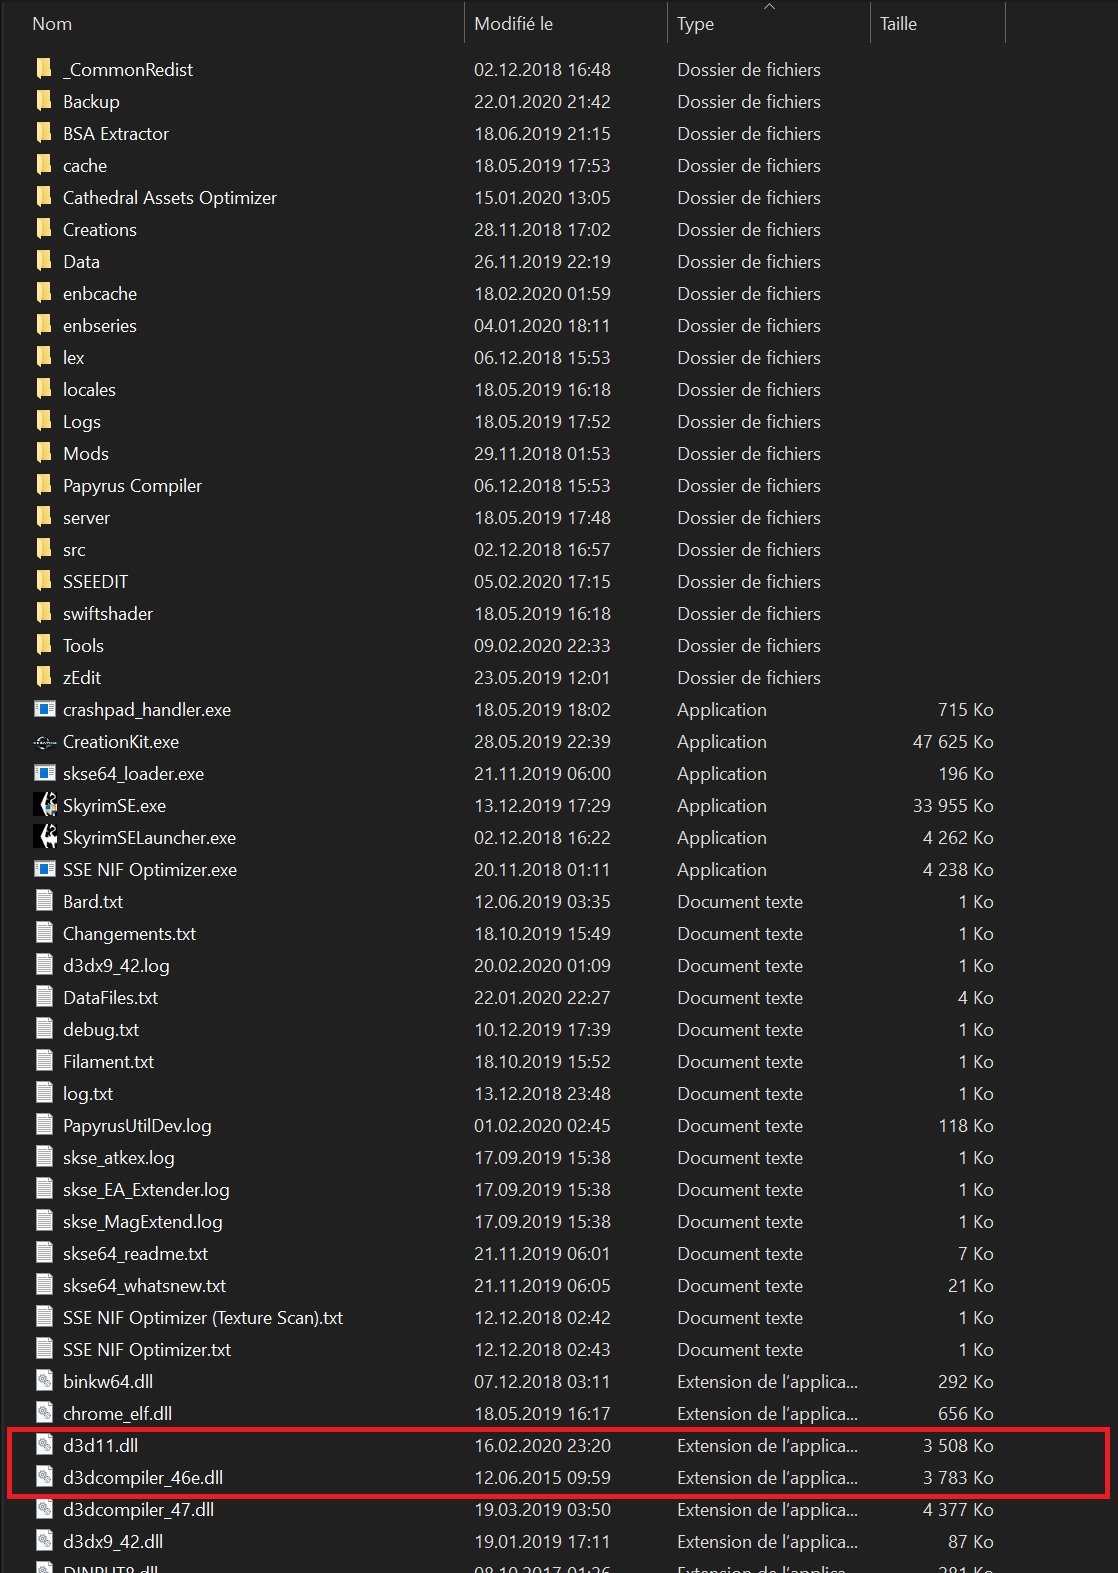Image resolution: width=1118 pixels, height=1573 pixels.
Task: Click the date 12.06.2015 09:59
Action: [x=542, y=1477]
